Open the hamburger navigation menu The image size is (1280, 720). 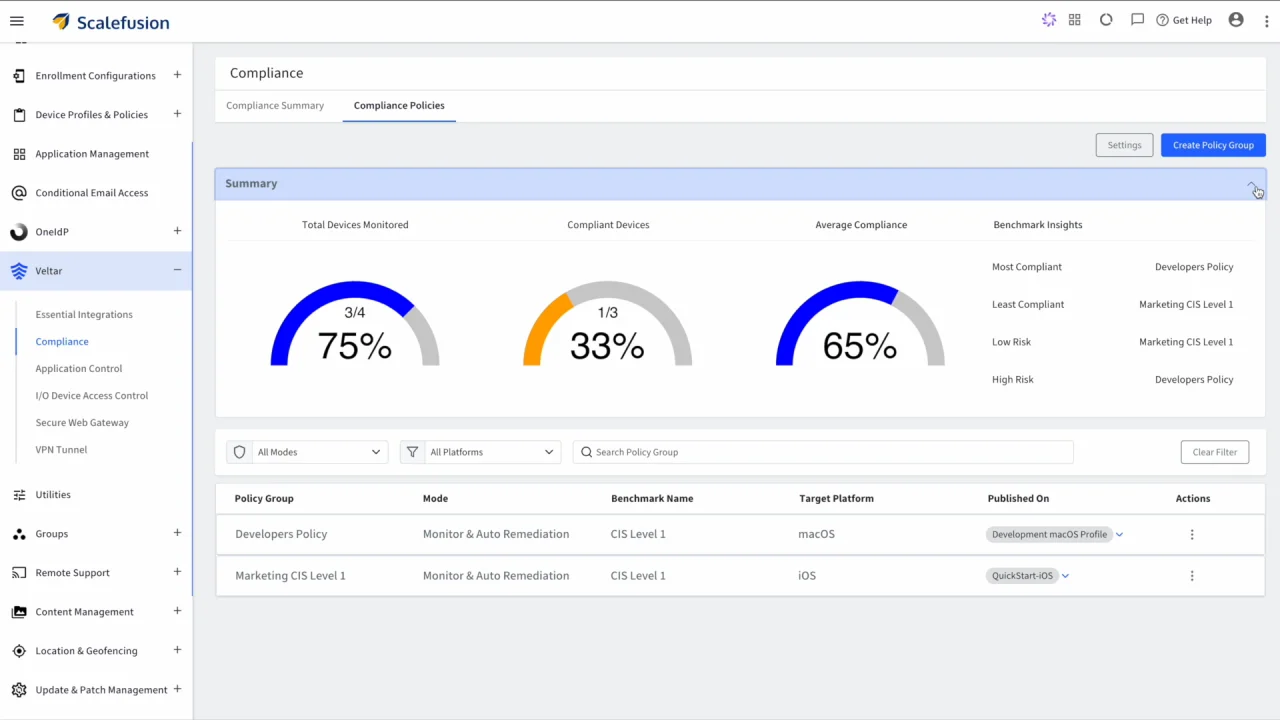[16, 21]
